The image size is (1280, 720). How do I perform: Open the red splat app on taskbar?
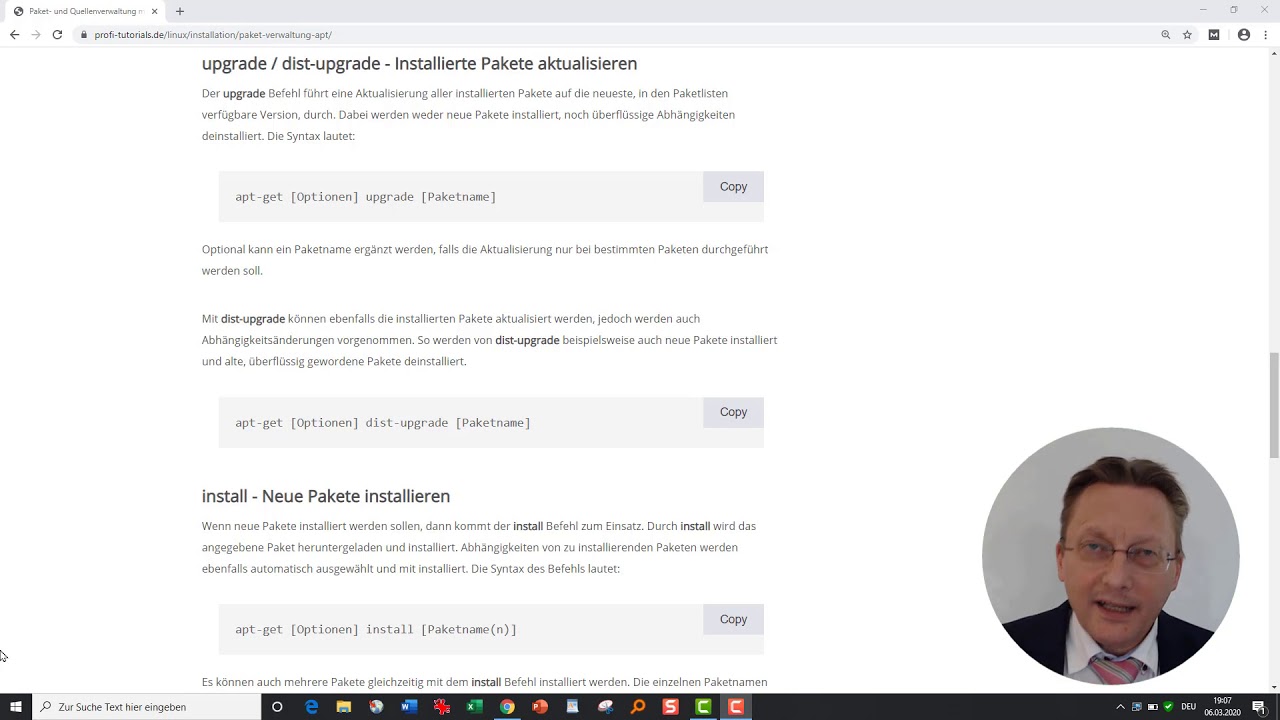point(442,706)
